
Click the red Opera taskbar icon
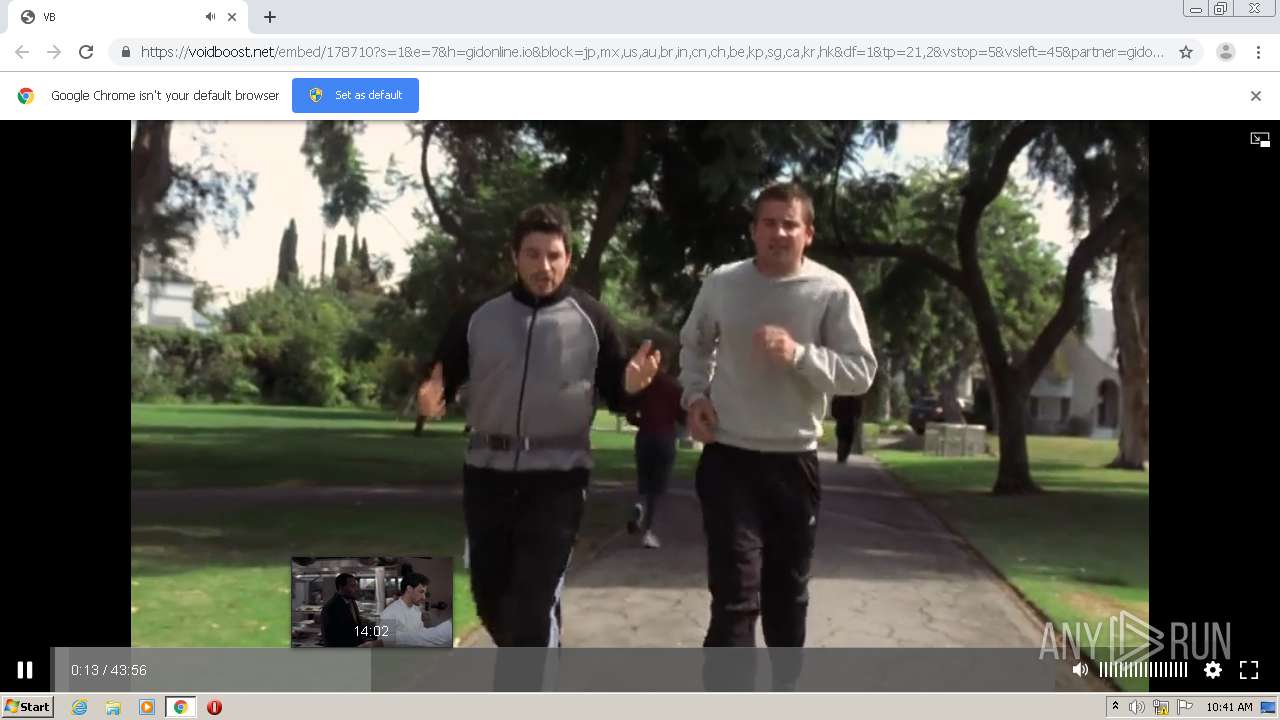214,707
